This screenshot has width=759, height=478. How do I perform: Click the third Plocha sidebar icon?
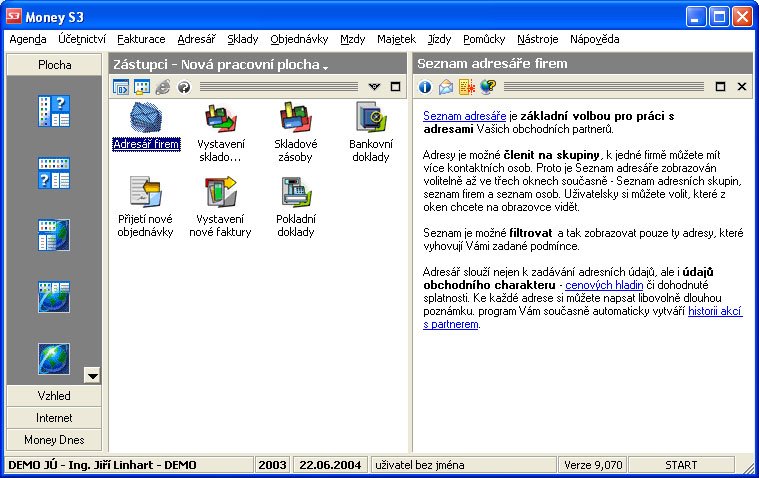(x=54, y=235)
